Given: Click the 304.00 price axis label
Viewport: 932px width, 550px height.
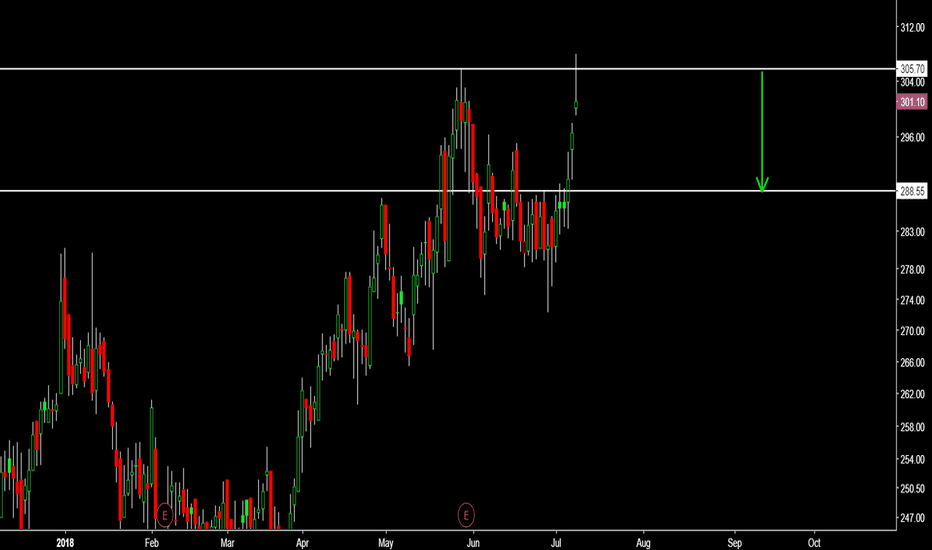Looking at the screenshot, I should pyautogui.click(x=912, y=82).
